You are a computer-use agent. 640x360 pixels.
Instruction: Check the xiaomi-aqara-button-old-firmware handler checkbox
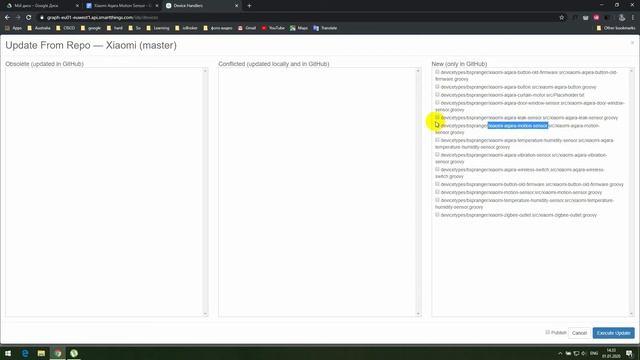pos(437,72)
